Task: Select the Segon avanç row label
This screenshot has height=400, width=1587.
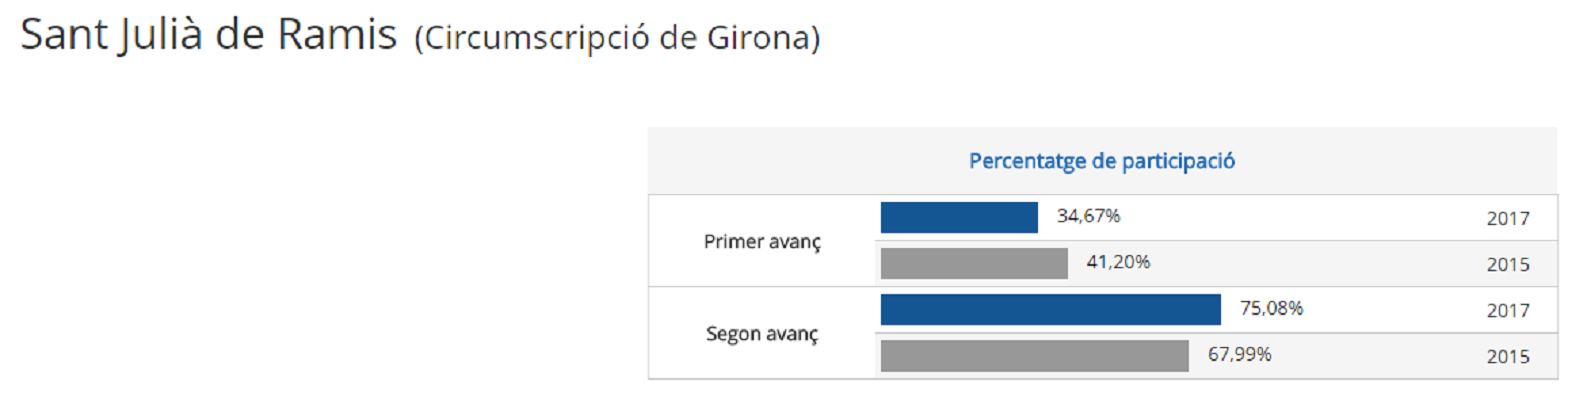Action: [x=762, y=334]
